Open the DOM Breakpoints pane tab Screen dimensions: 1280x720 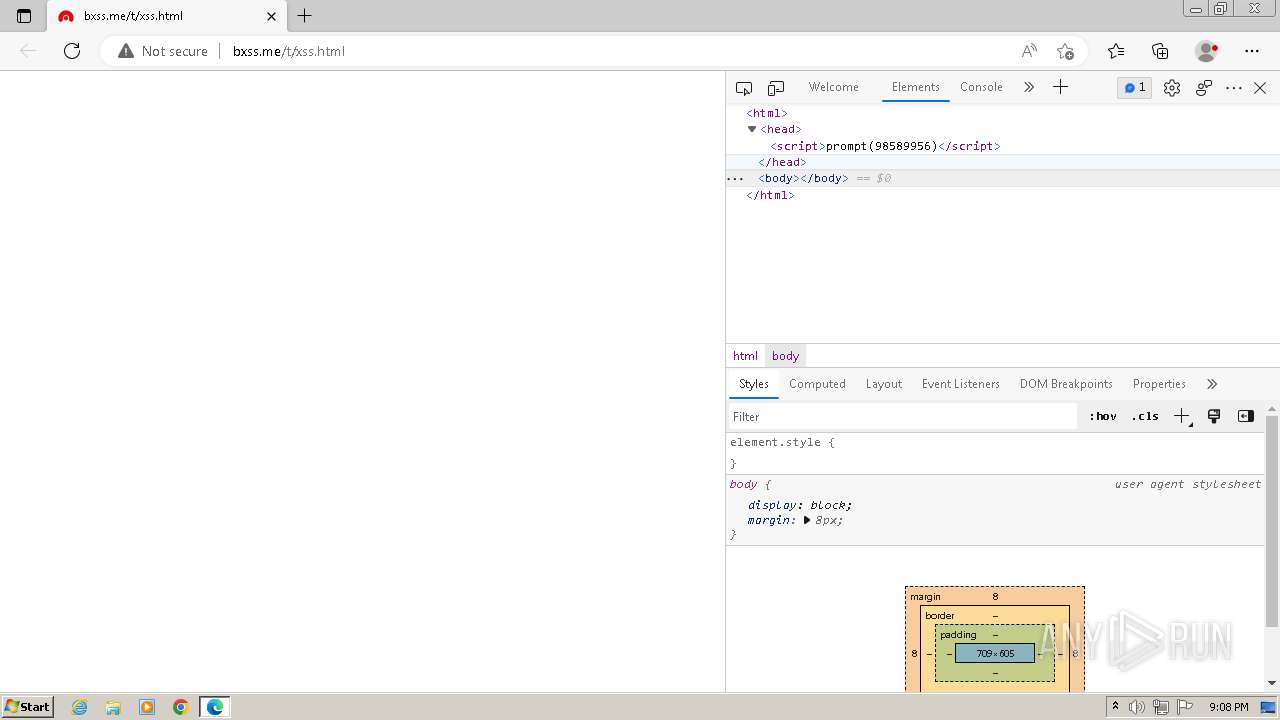pyautogui.click(x=1066, y=384)
